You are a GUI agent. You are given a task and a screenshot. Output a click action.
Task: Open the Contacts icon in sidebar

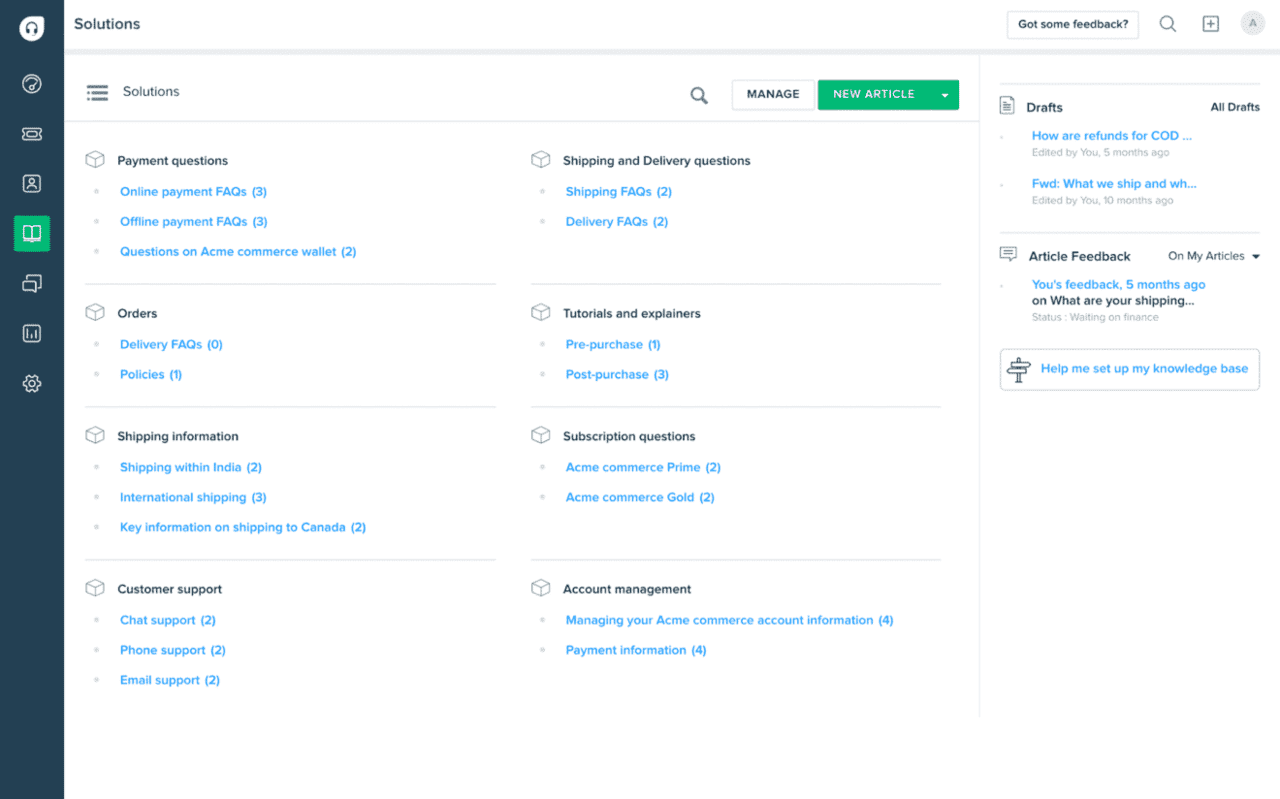(32, 184)
